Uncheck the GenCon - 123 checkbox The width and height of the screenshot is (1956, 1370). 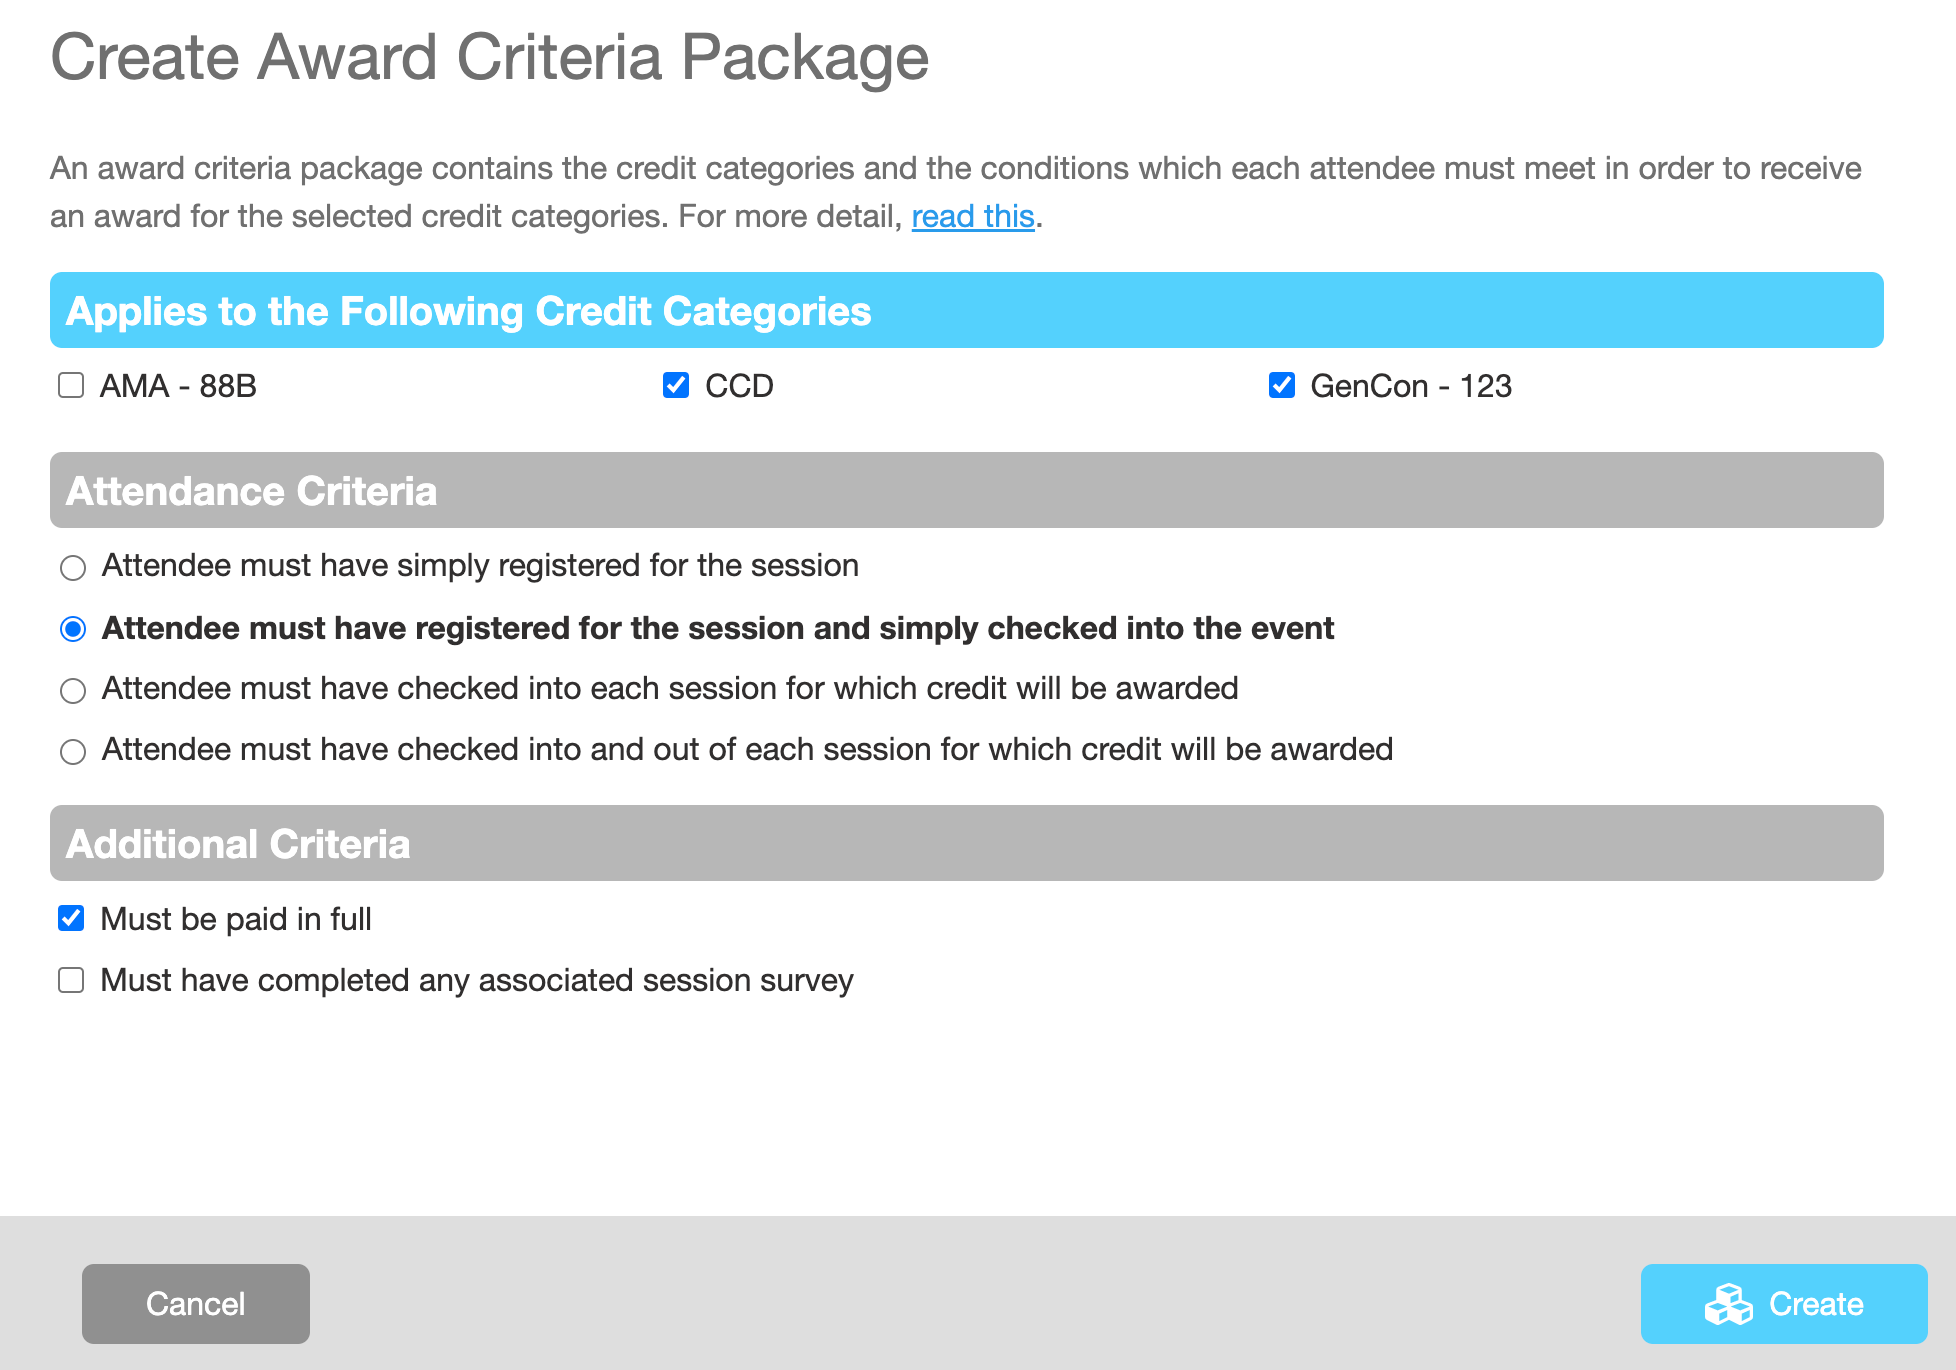pyautogui.click(x=1282, y=385)
